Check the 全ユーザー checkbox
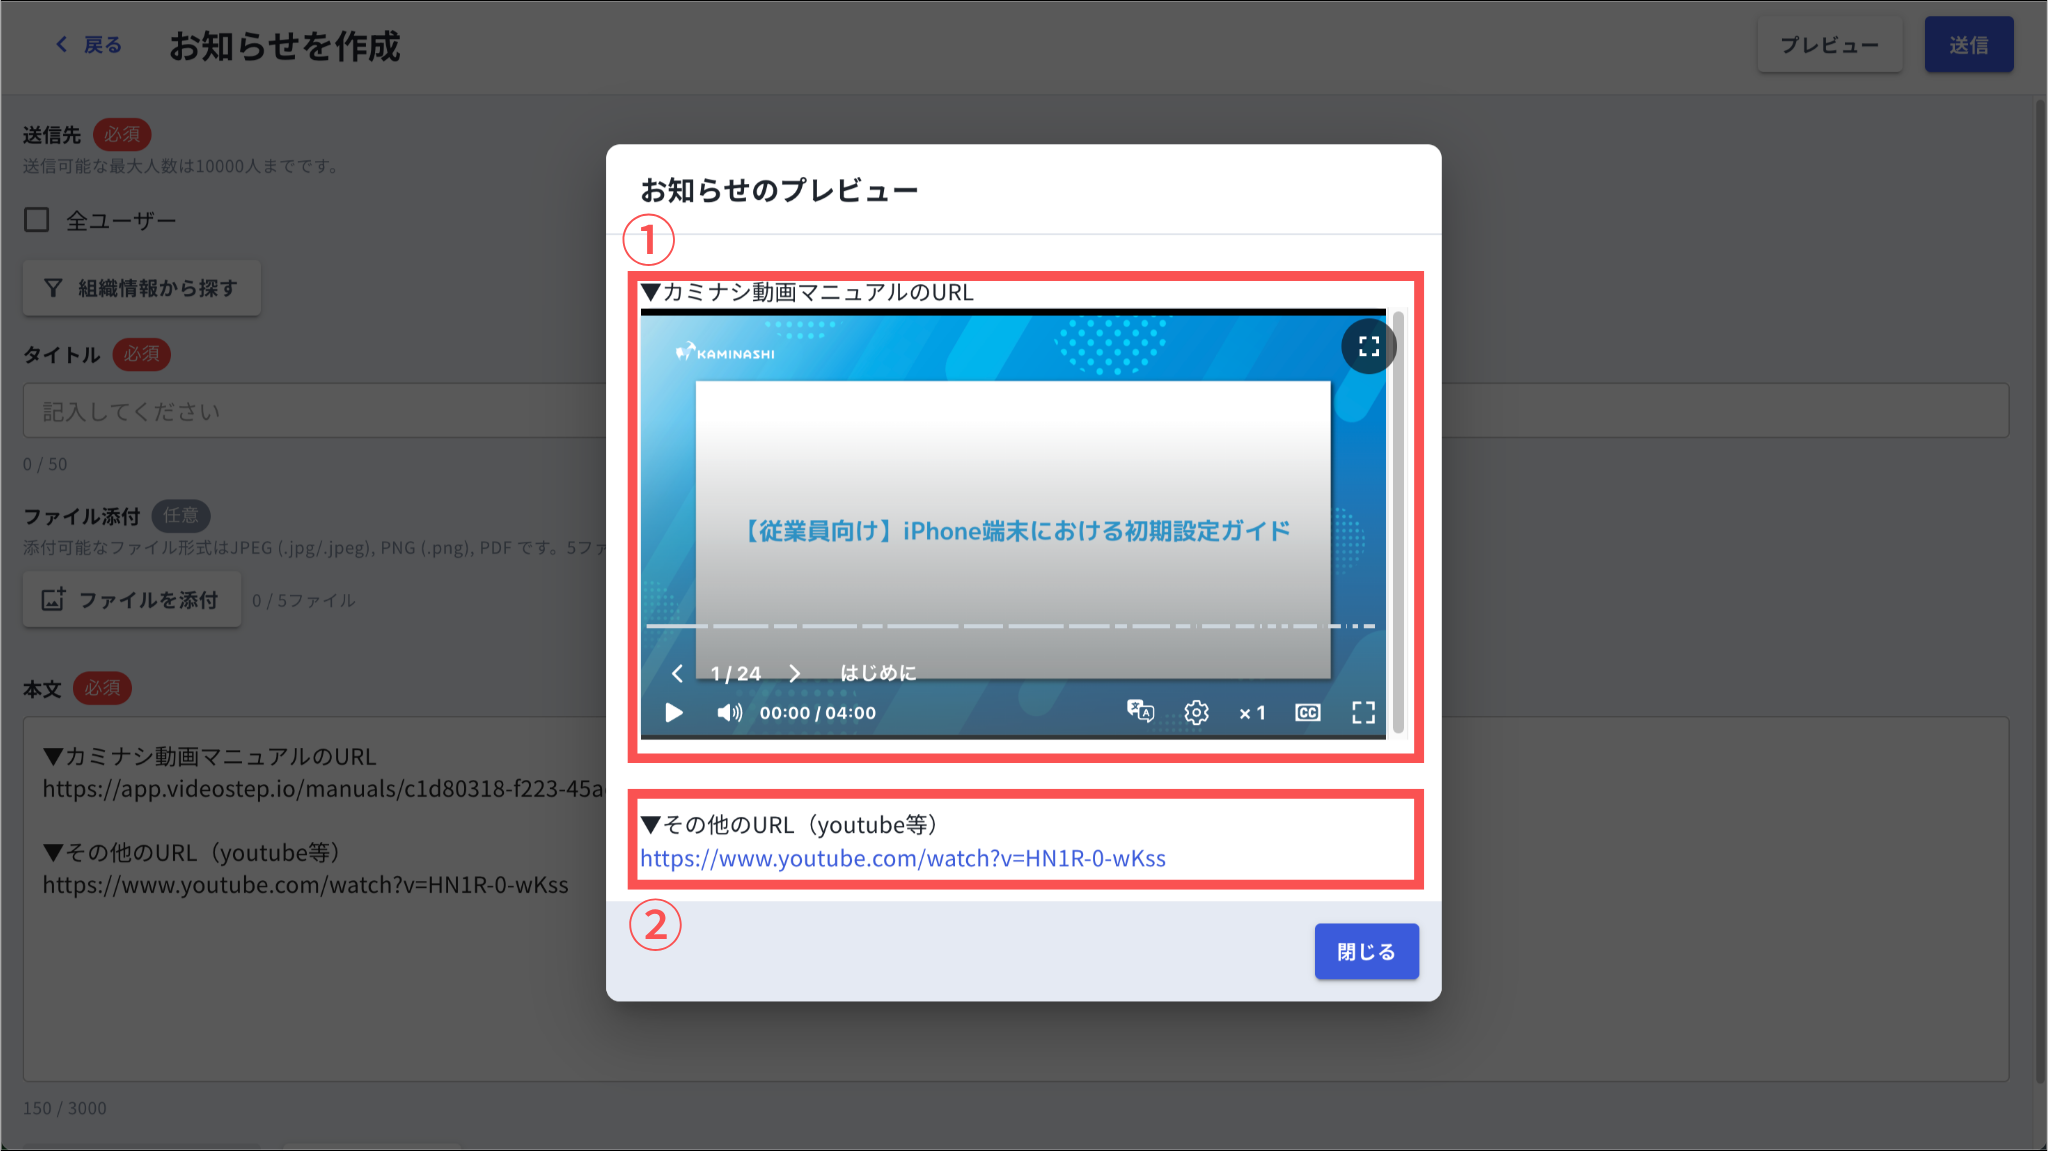This screenshot has width=2048, height=1151. pyautogui.click(x=37, y=220)
